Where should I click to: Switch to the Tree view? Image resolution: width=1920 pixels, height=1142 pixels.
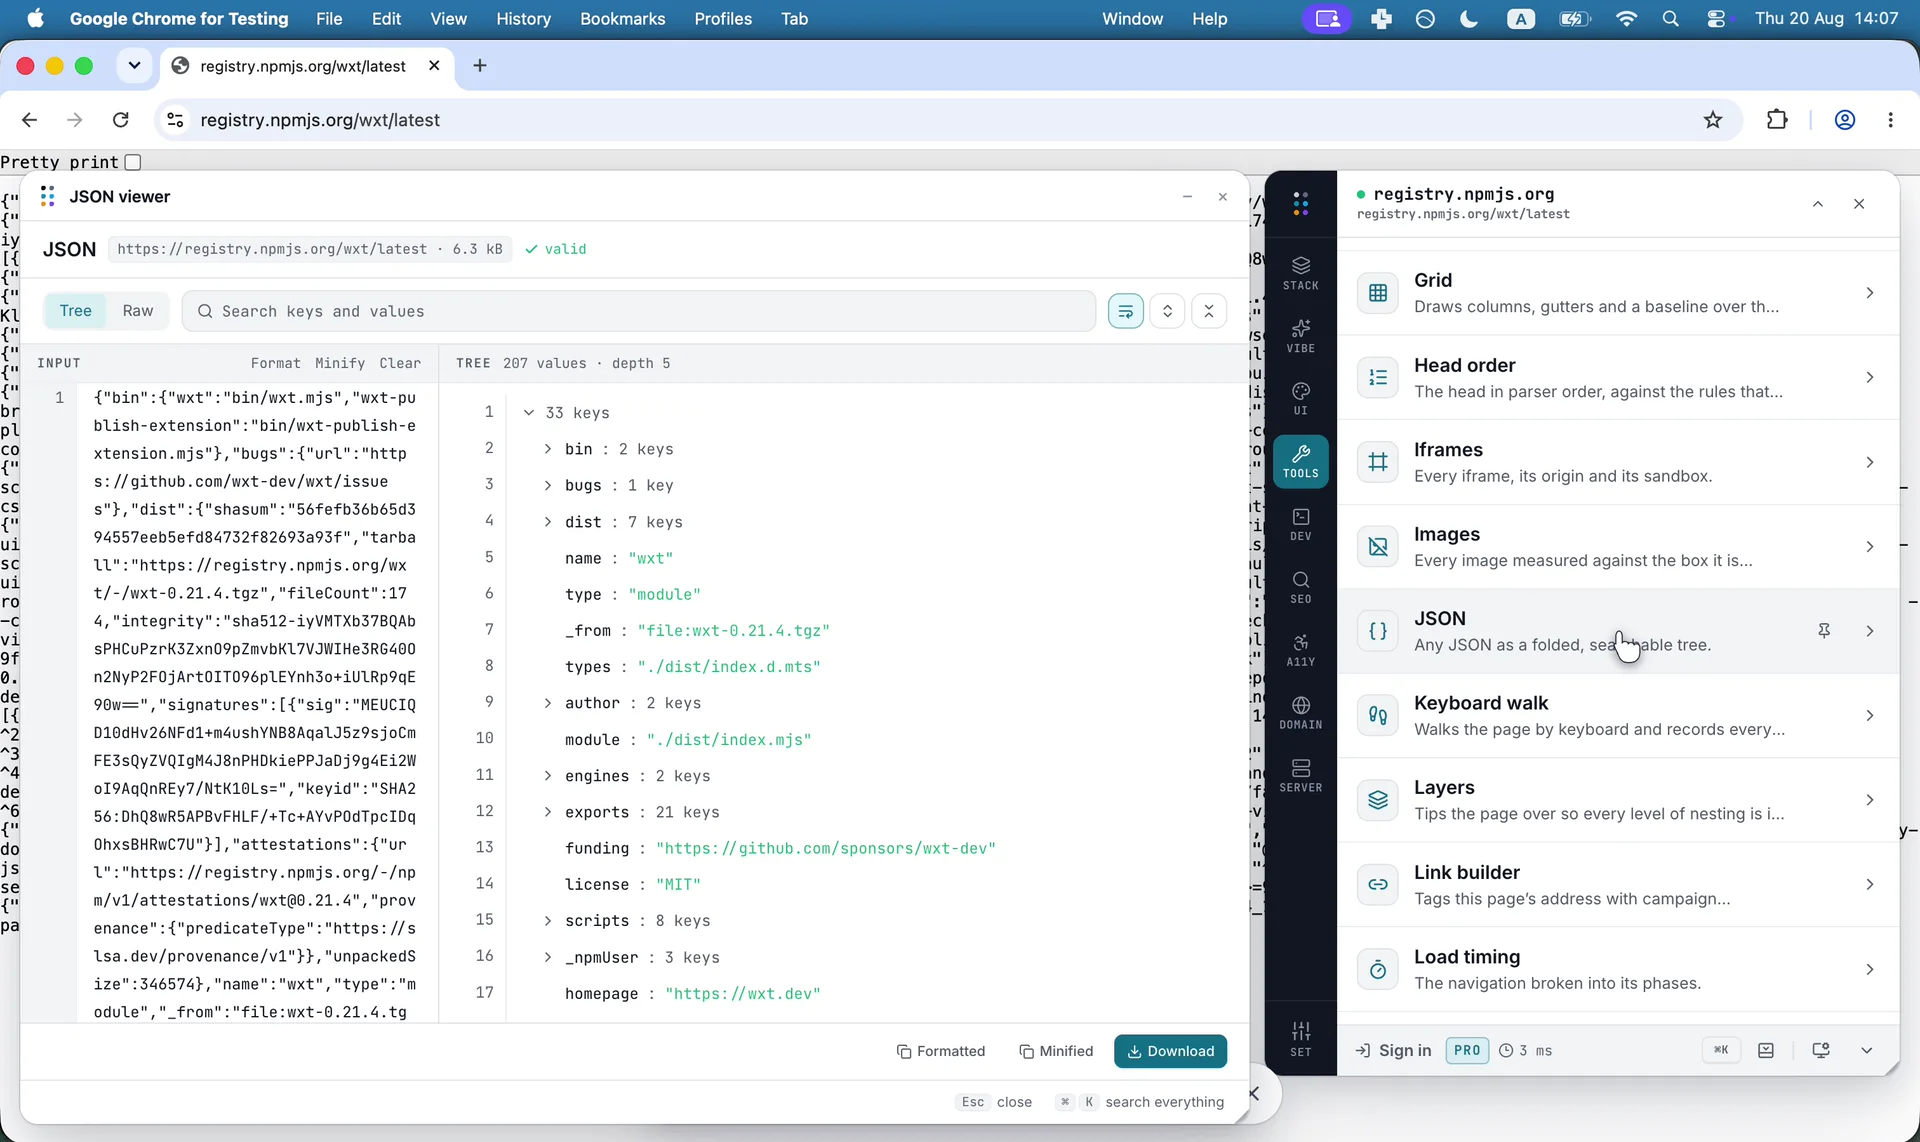(75, 311)
